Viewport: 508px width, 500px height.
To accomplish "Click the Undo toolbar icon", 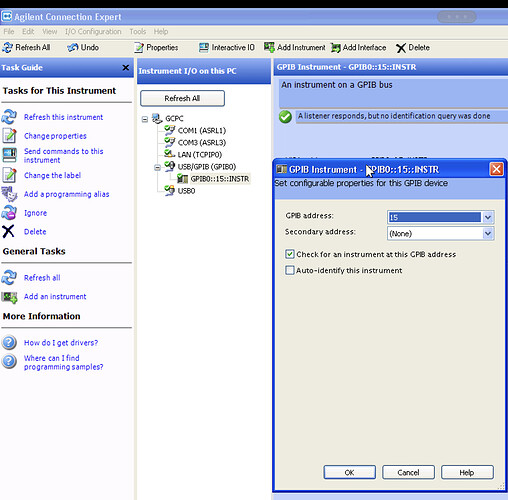I will [72, 48].
